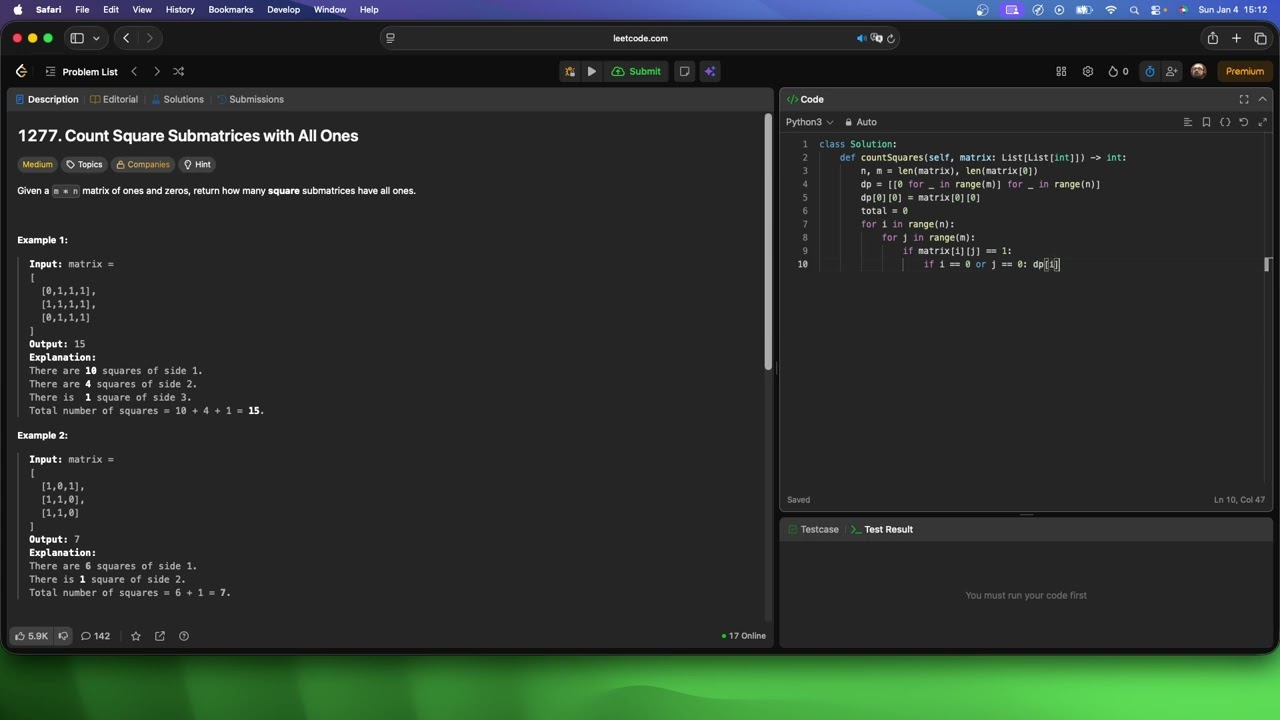Screen dimensions: 1280x720
Task: Pick a random problem with shuffle icon
Action: (178, 71)
